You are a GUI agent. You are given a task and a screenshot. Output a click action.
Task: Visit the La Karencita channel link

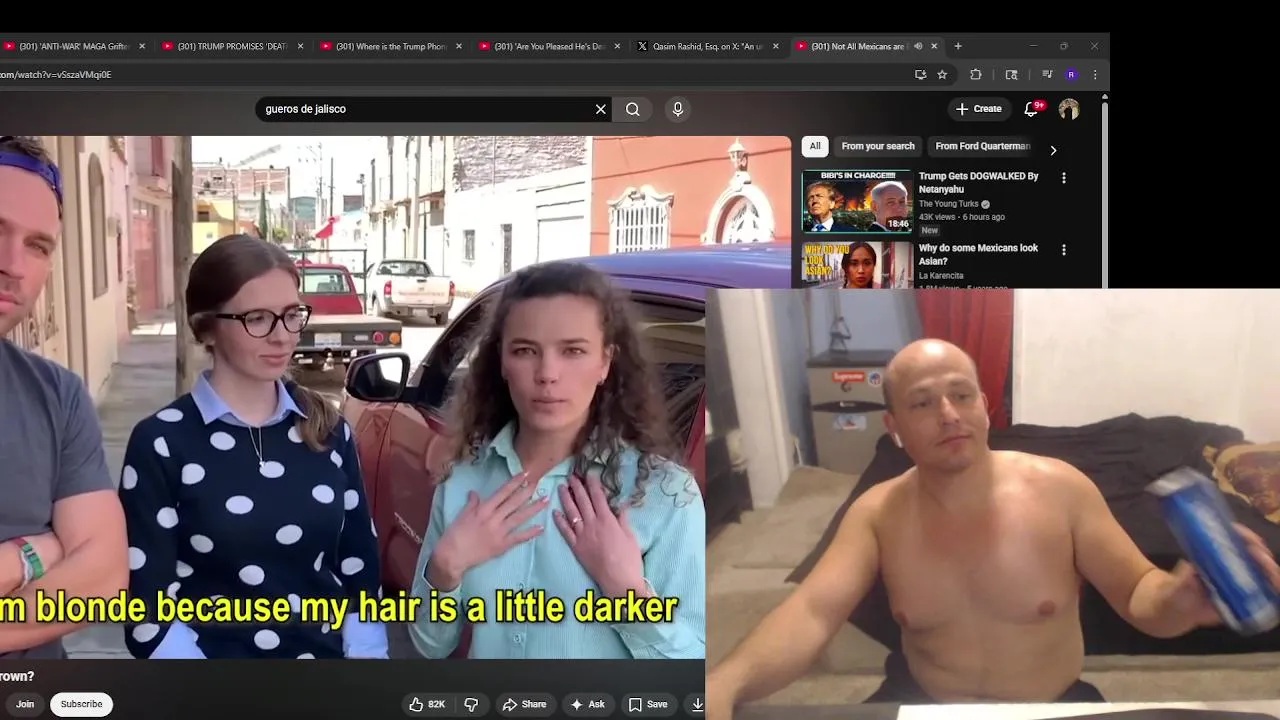941,276
